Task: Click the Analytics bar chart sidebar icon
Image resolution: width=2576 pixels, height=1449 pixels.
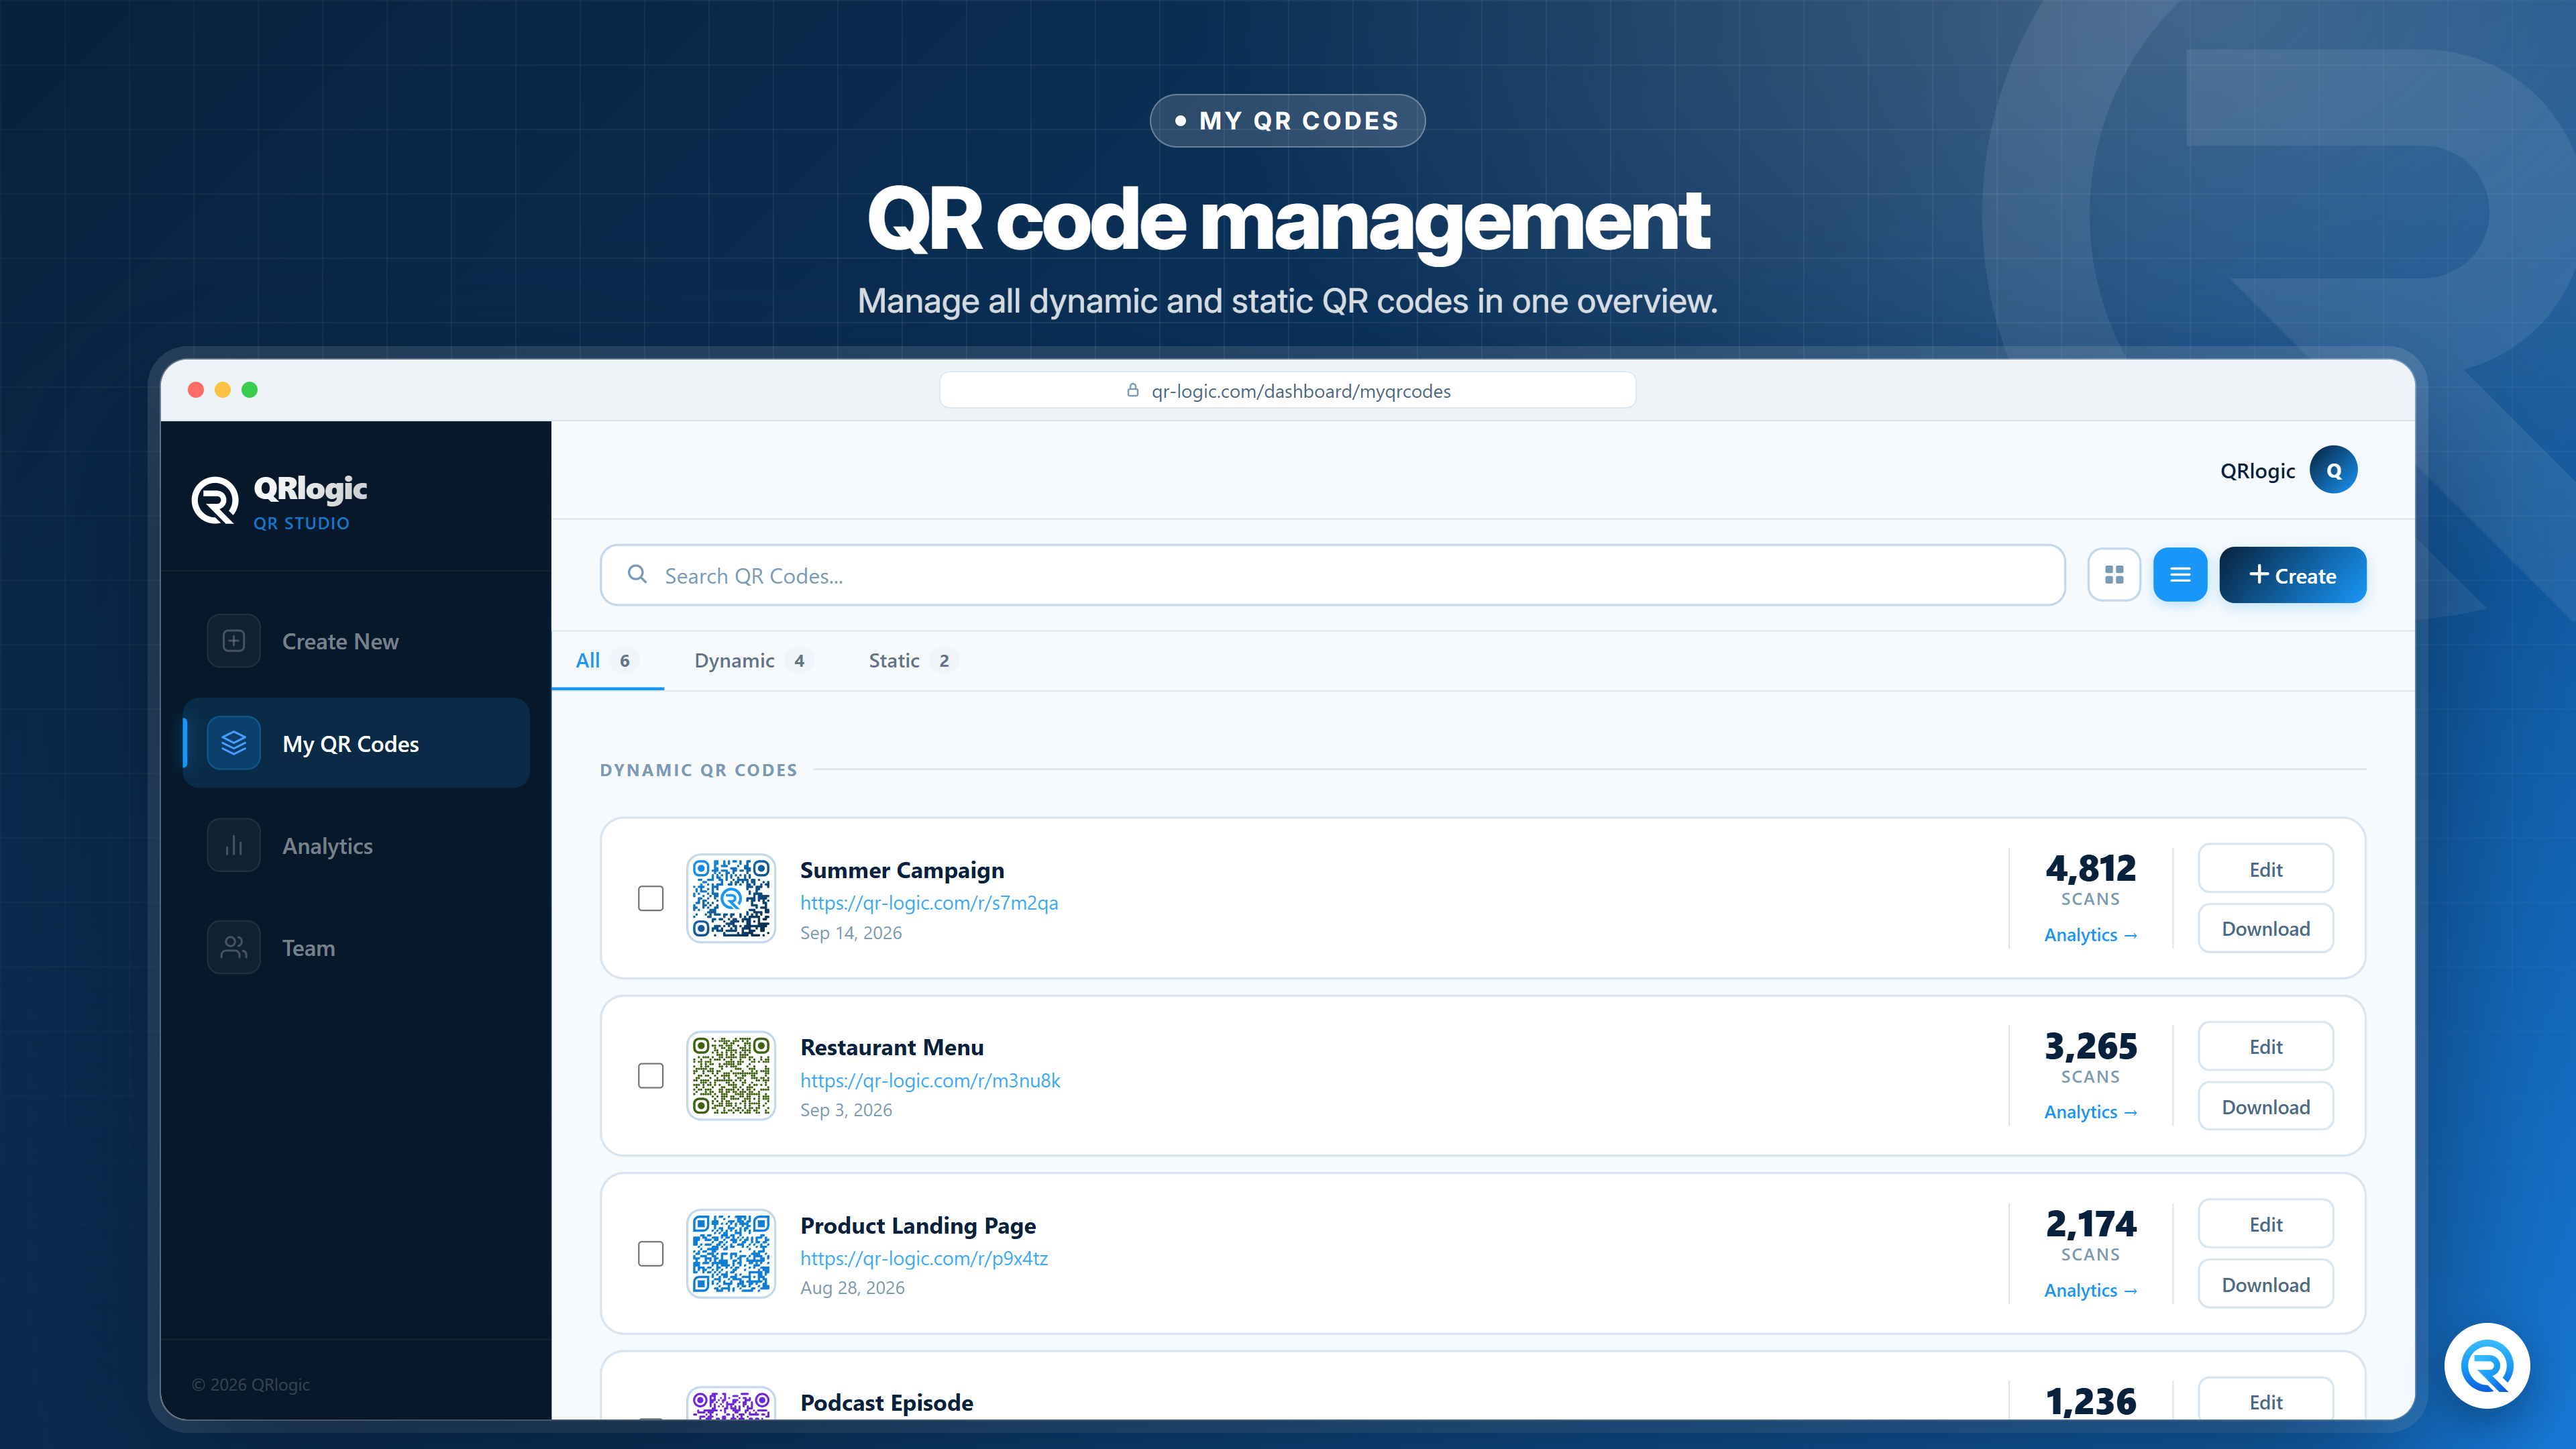Action: pyautogui.click(x=233, y=846)
